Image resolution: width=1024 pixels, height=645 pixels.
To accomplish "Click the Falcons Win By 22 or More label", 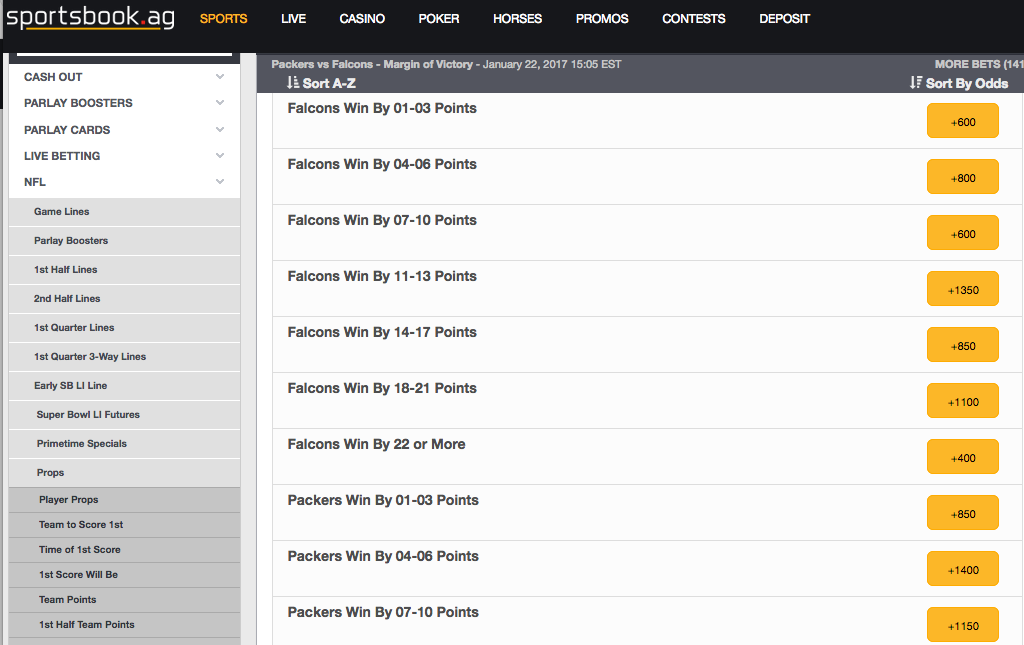I will point(376,445).
